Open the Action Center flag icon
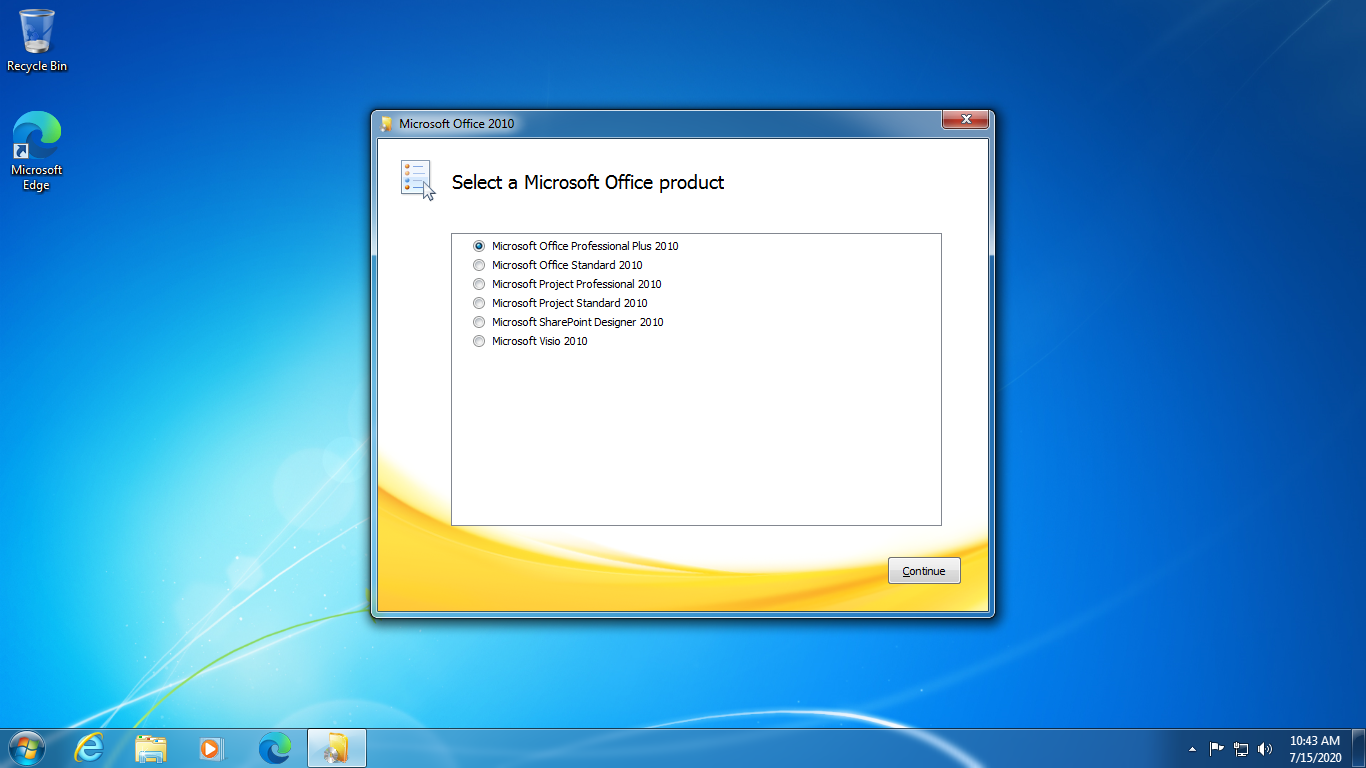This screenshot has height=768, width=1366. pos(1217,748)
